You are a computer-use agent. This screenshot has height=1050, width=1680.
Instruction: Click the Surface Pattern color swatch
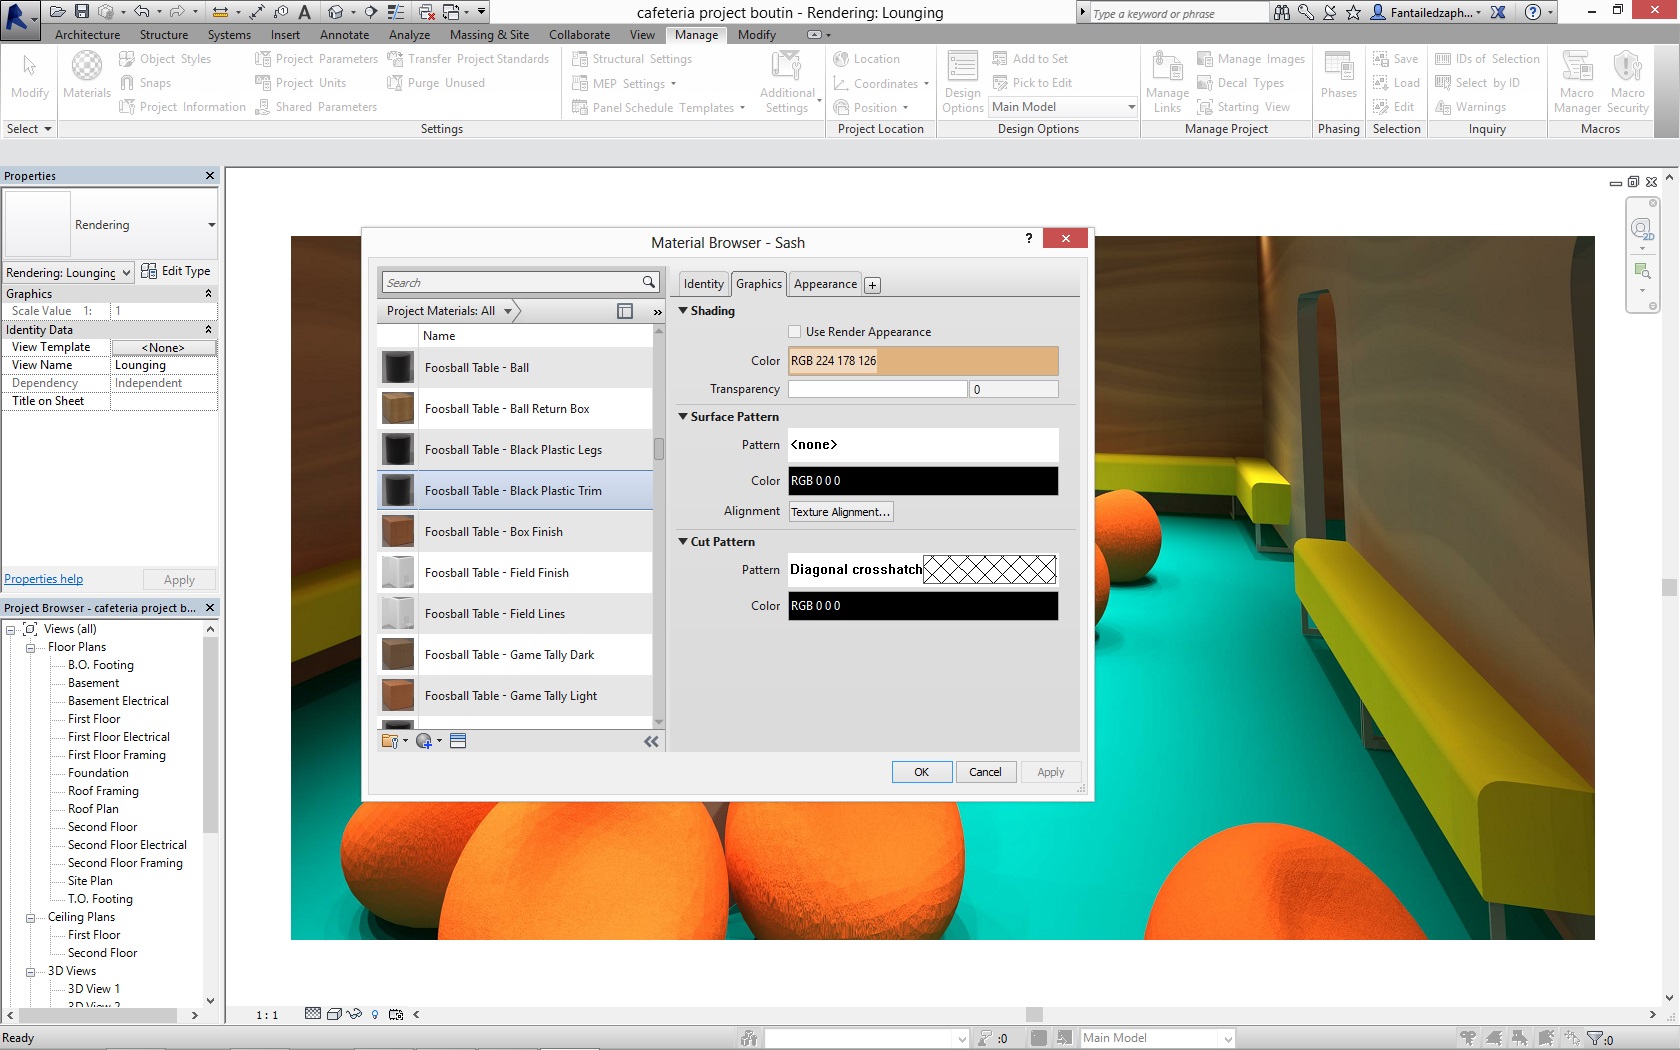[923, 481]
